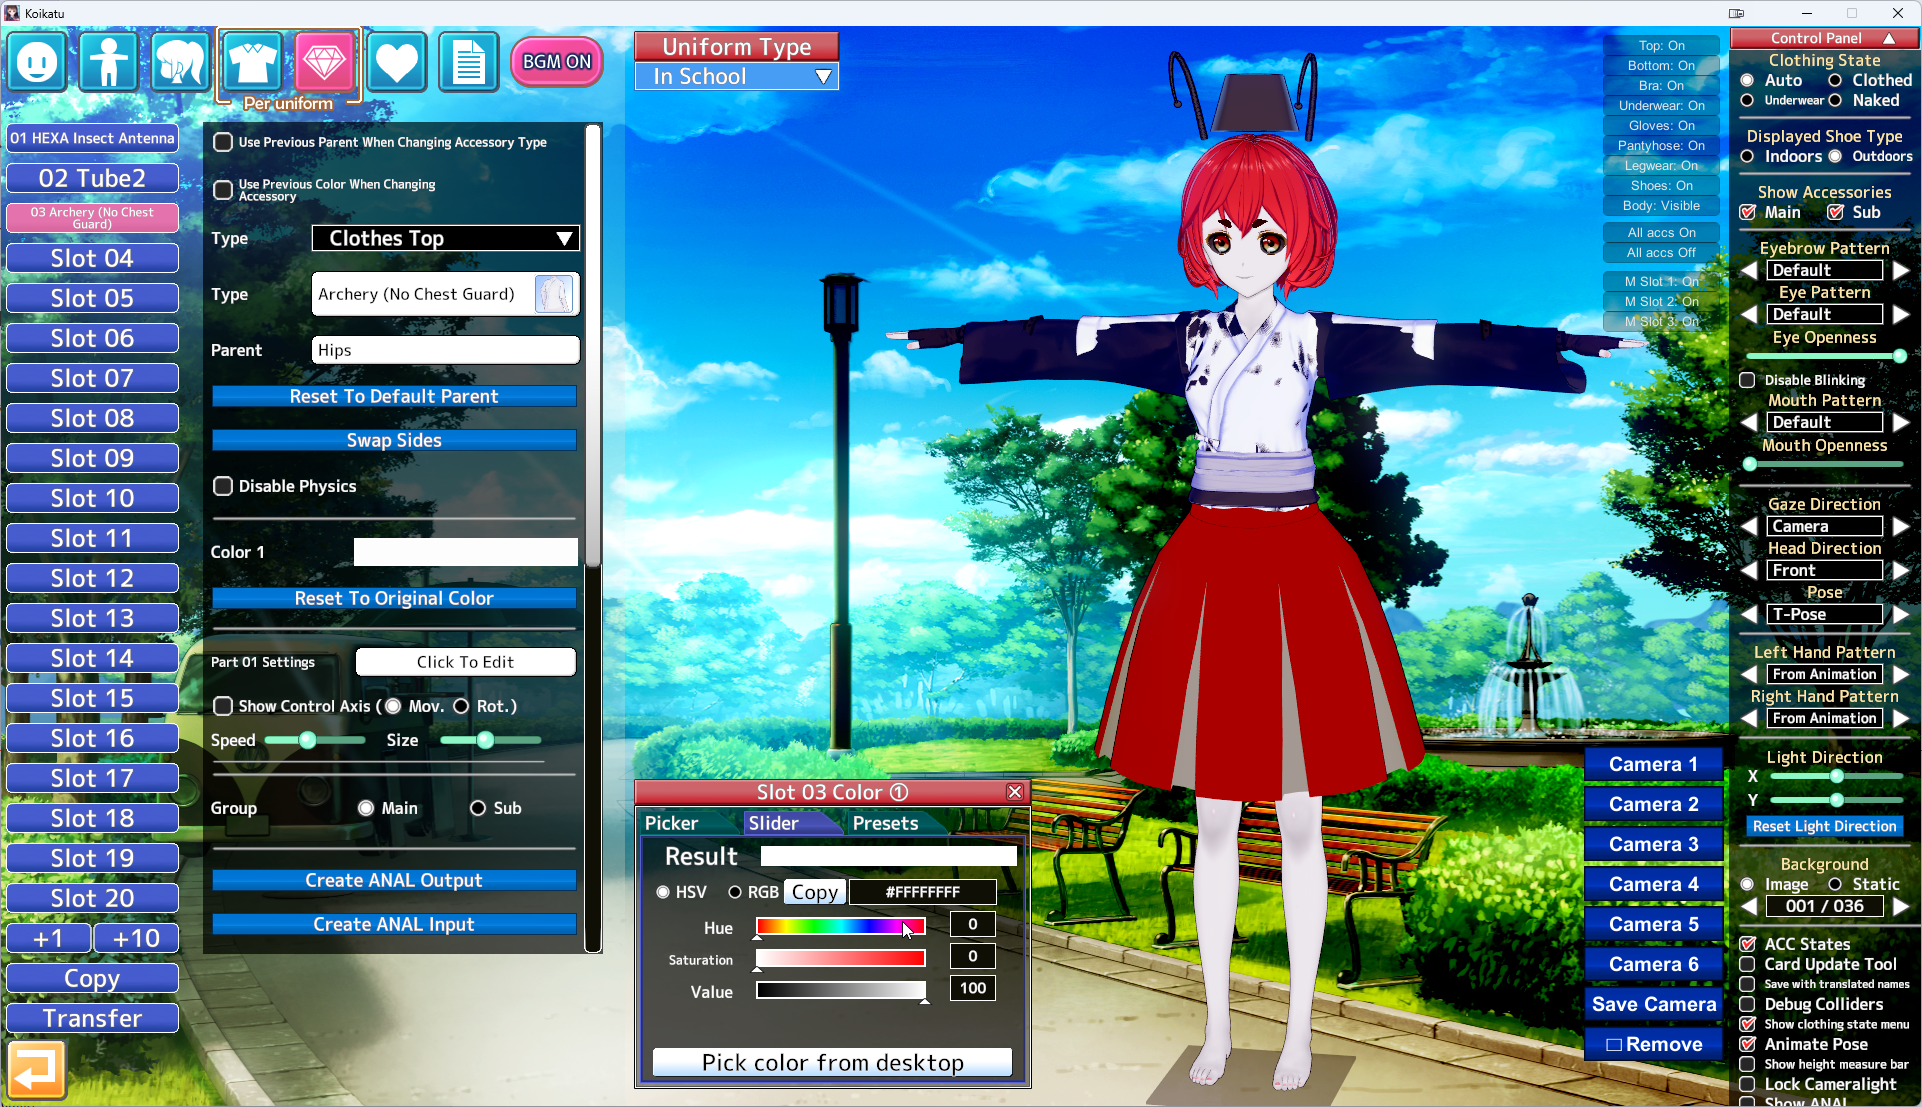This screenshot has width=1922, height=1107.
Task: Click the Parent Hips field
Action: pos(446,350)
